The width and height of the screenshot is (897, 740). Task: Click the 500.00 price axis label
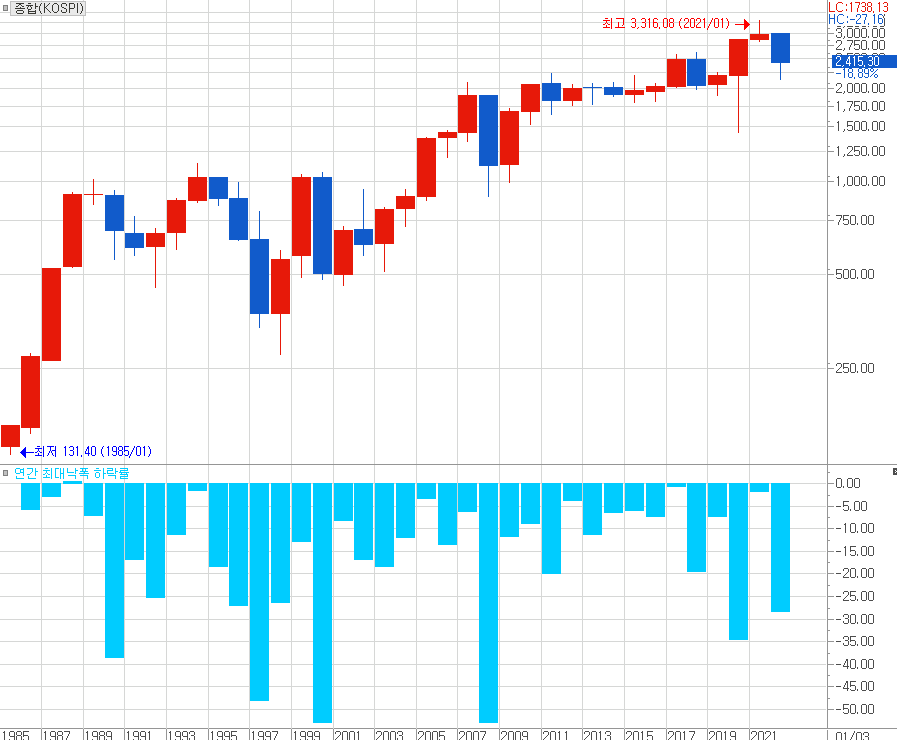[x=862, y=274]
